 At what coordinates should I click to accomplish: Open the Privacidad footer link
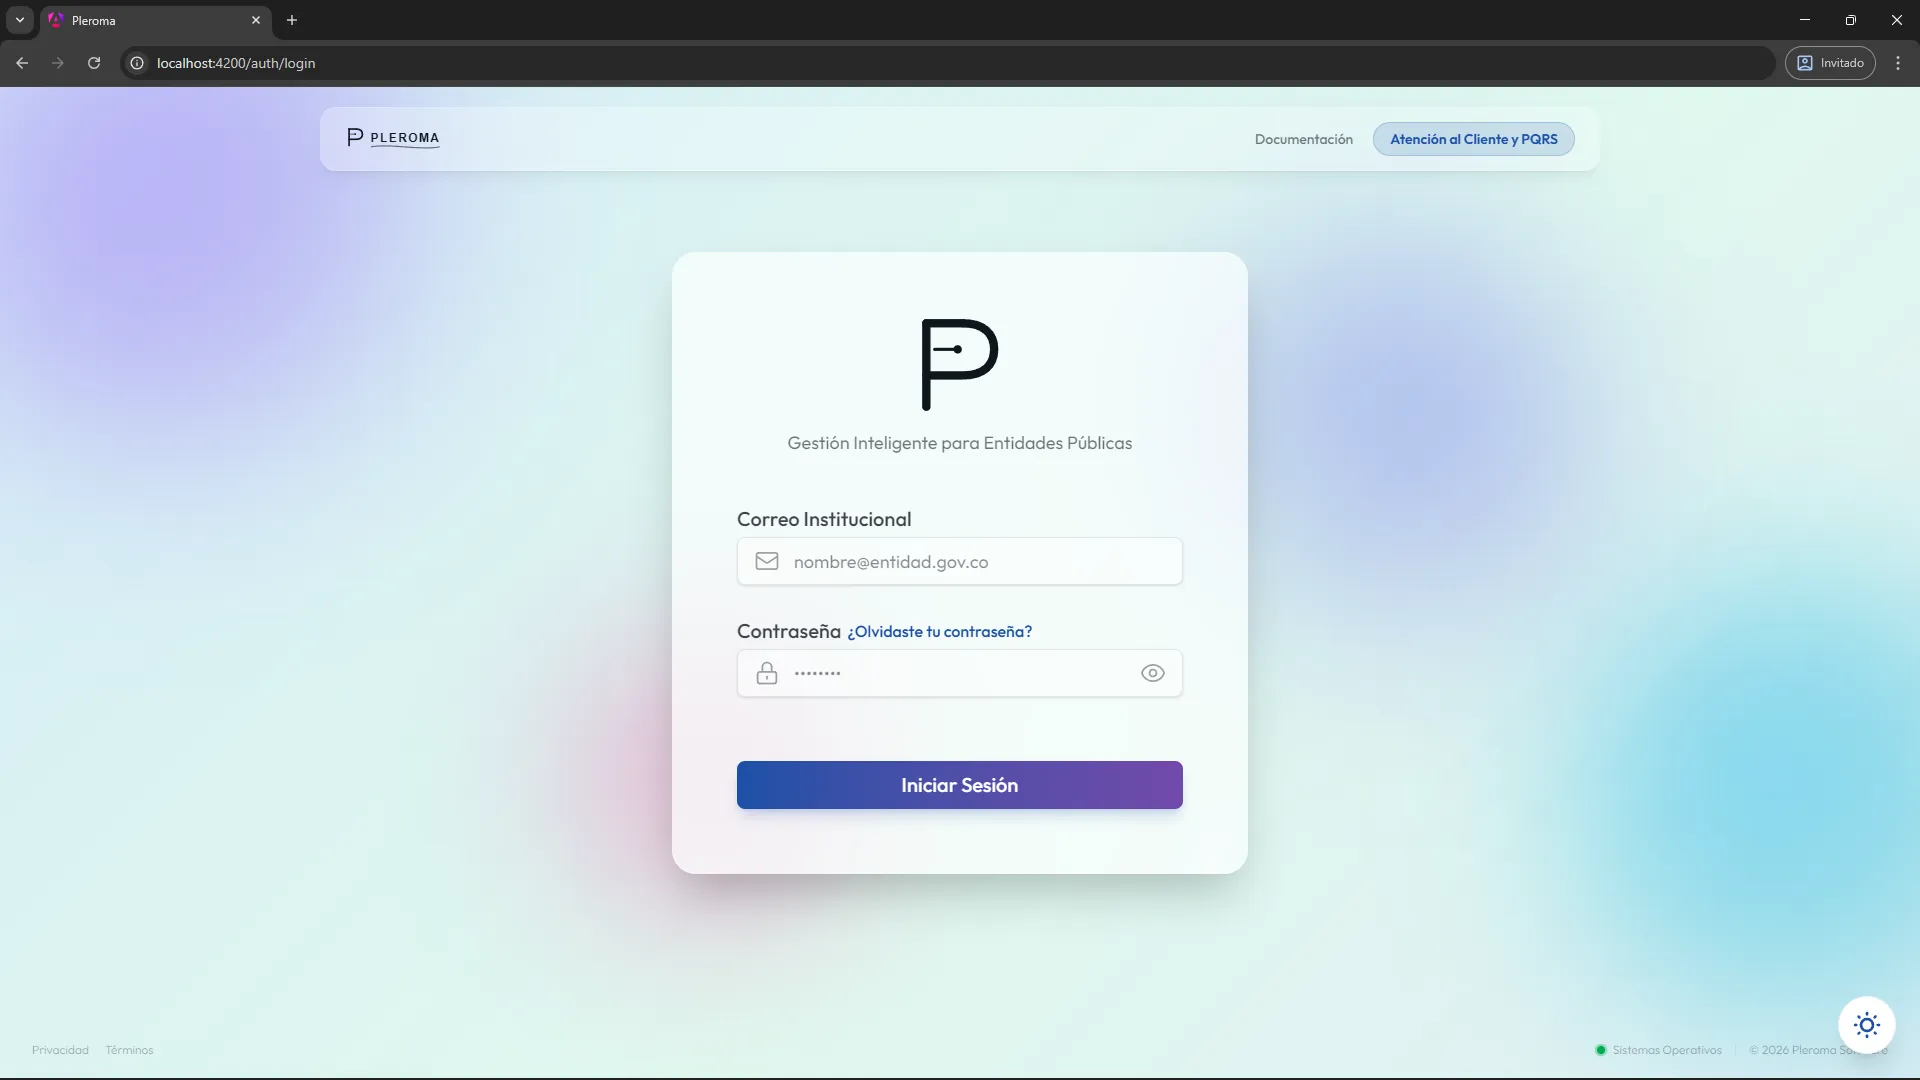60,1050
